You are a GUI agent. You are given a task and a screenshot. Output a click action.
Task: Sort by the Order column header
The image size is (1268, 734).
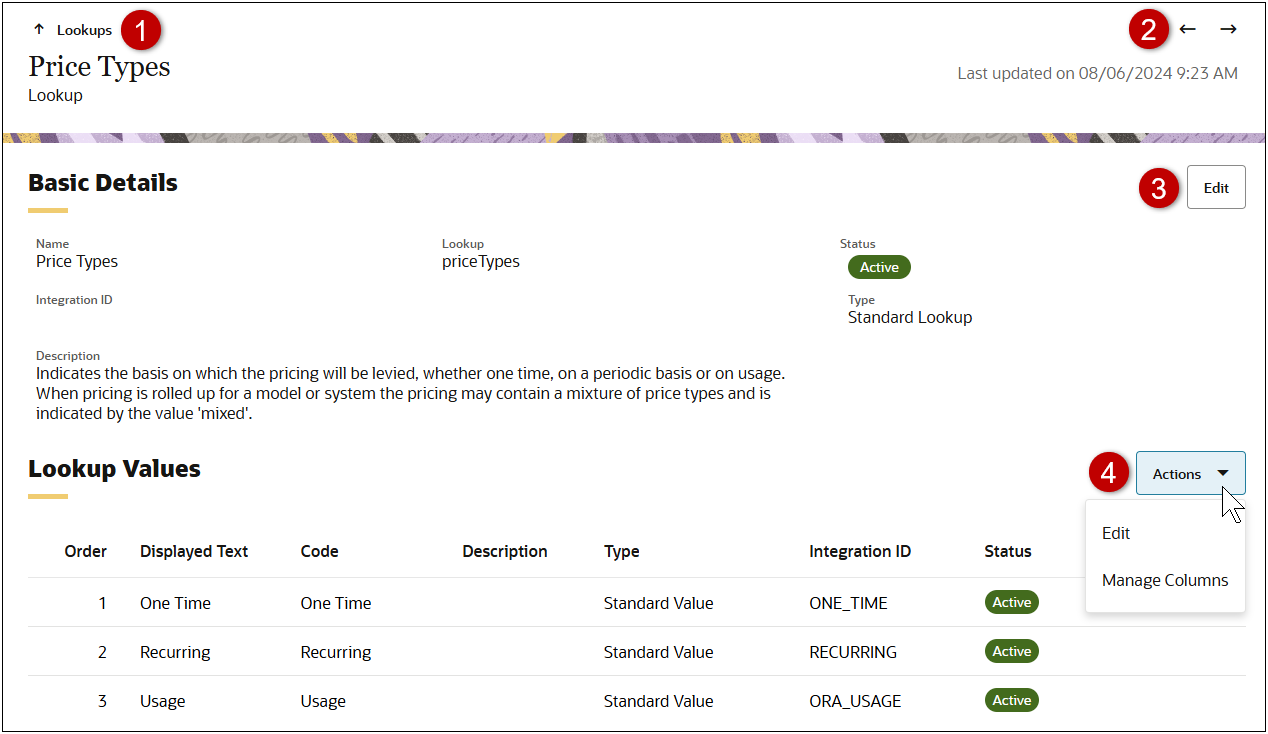click(86, 551)
